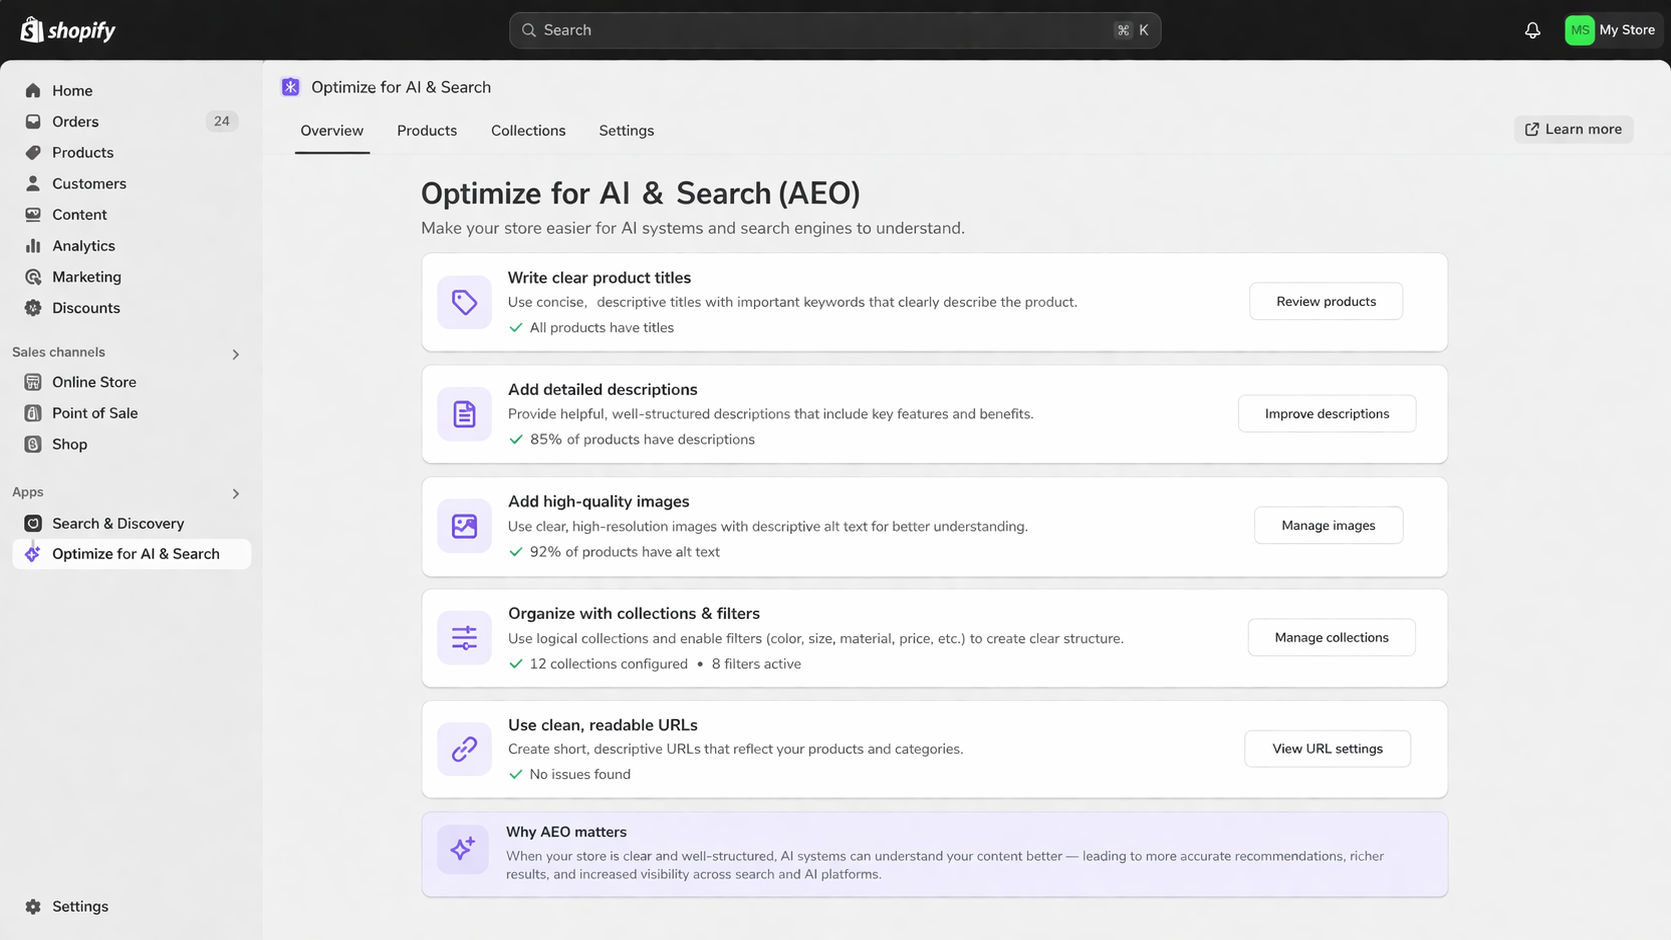Viewport: 1671px width, 940px height.
Task: Click the Products tag icon in sidebar
Action: (x=33, y=152)
